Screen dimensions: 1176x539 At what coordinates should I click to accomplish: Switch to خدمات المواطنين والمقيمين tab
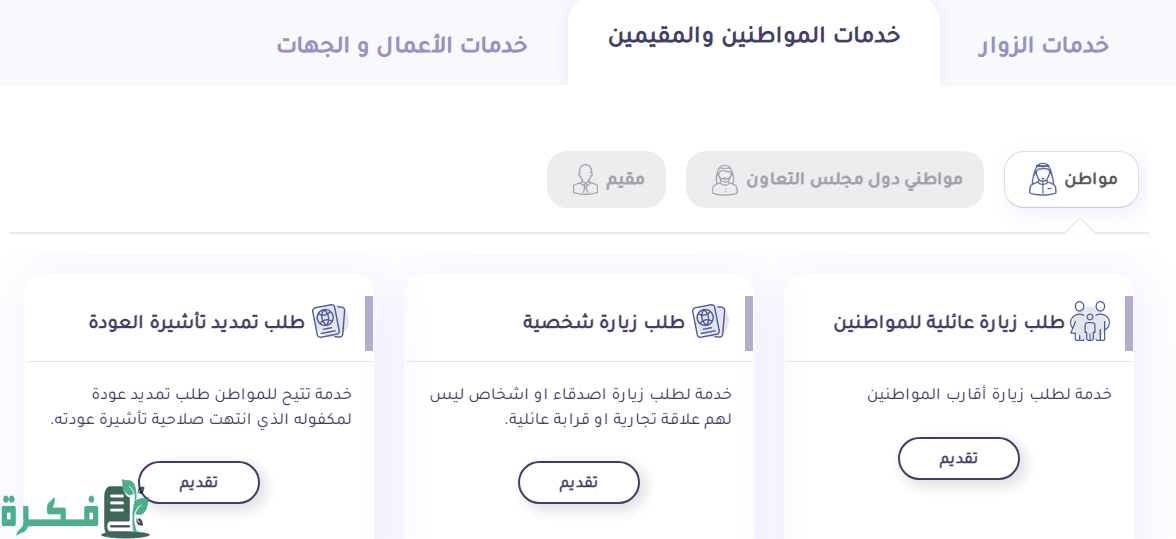coord(754,35)
